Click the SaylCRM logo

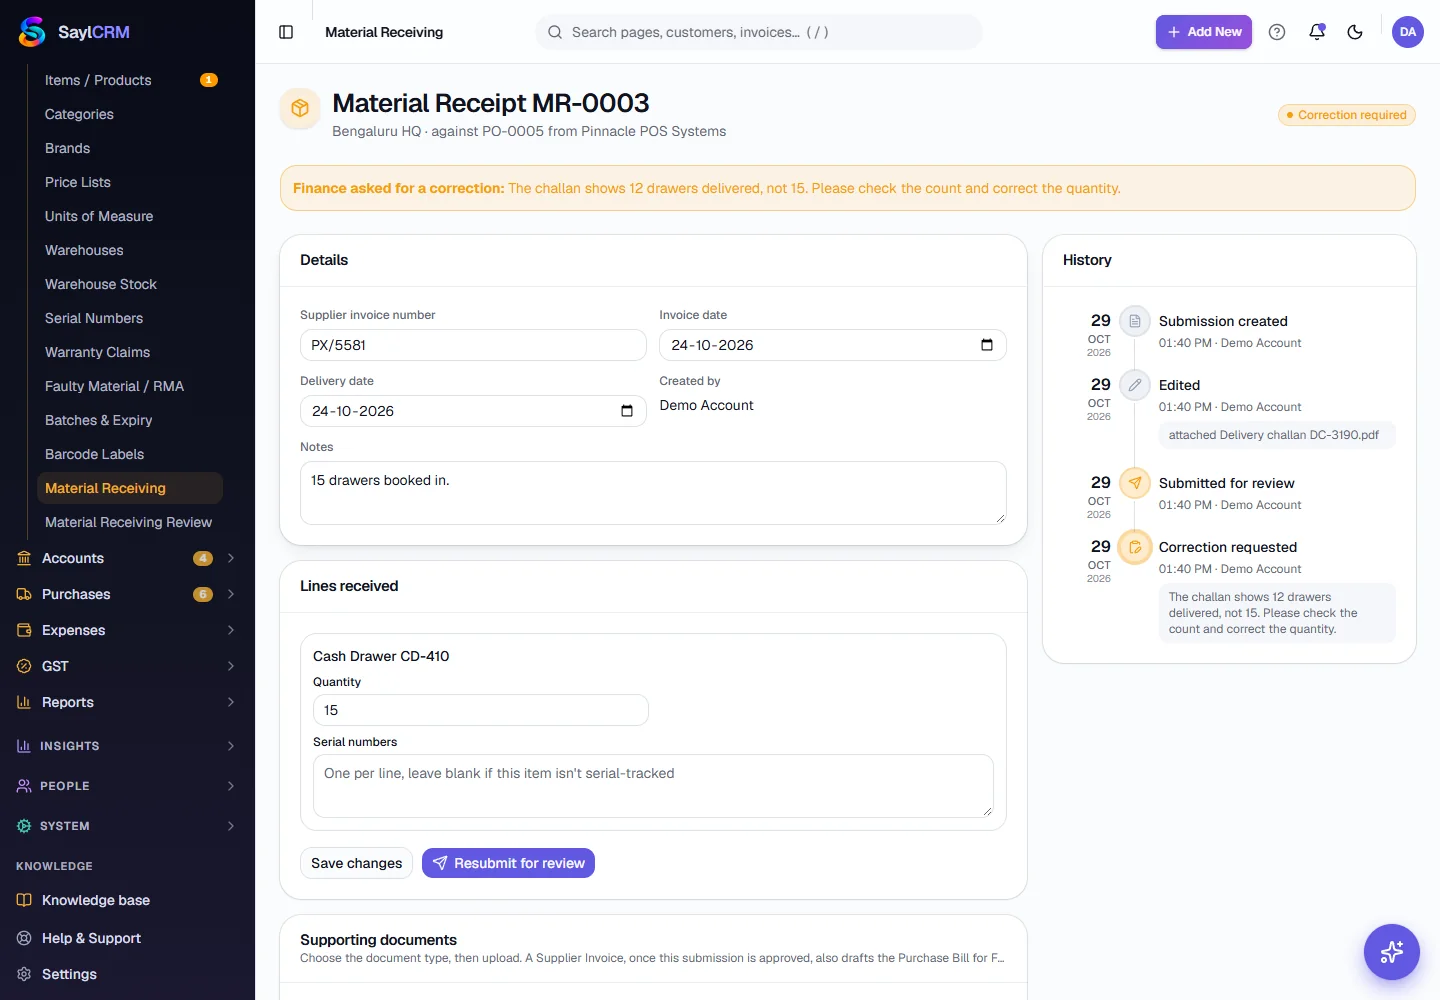click(74, 32)
